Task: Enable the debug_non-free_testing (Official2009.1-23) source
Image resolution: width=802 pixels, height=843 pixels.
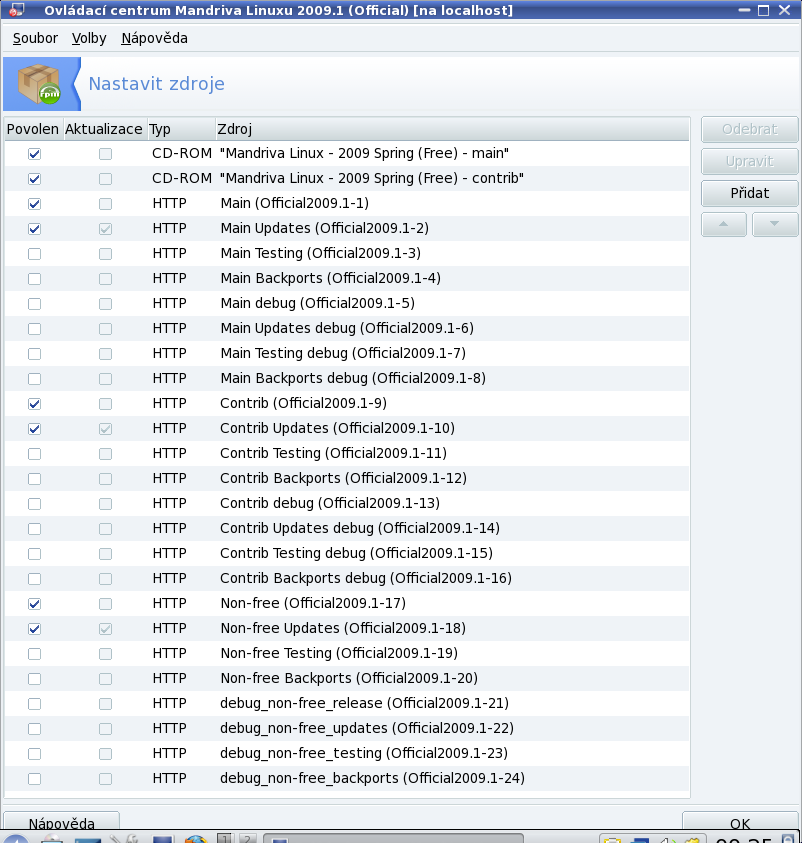Action: click(34, 754)
